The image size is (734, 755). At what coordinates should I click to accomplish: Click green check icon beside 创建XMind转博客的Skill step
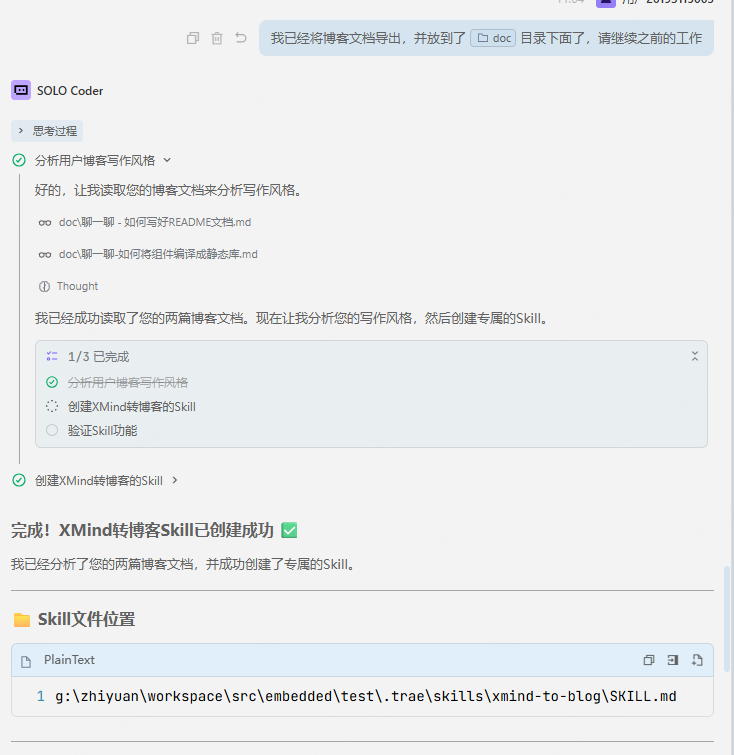coord(19,480)
